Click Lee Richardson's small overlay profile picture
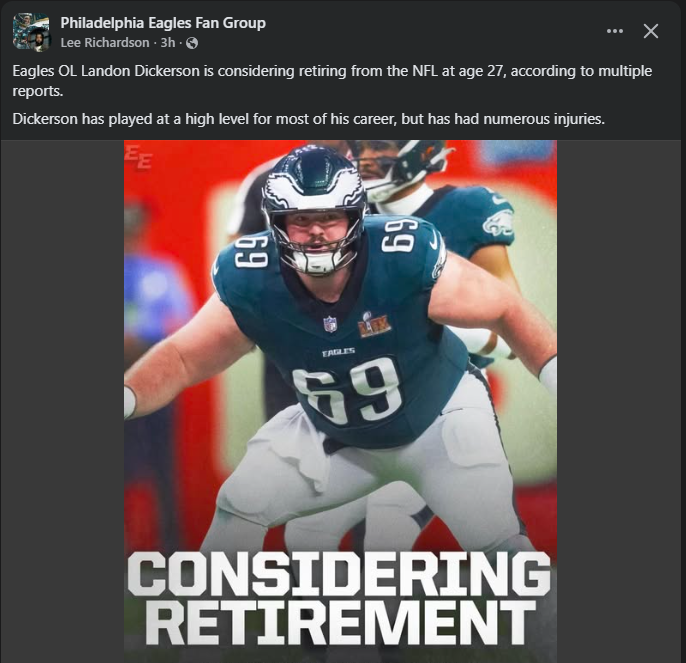Image resolution: width=686 pixels, height=663 pixels. click(39, 41)
